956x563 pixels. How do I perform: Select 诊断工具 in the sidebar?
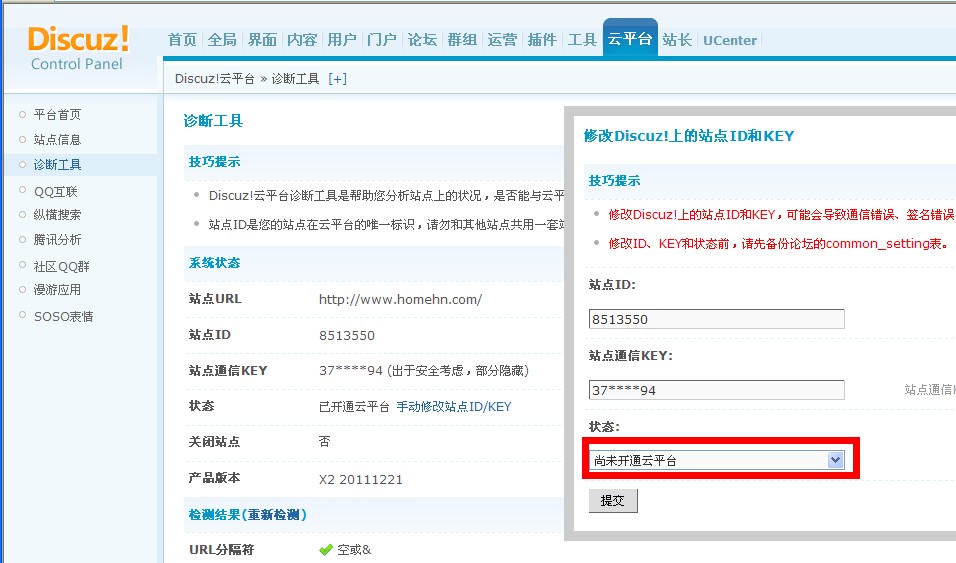pos(57,165)
